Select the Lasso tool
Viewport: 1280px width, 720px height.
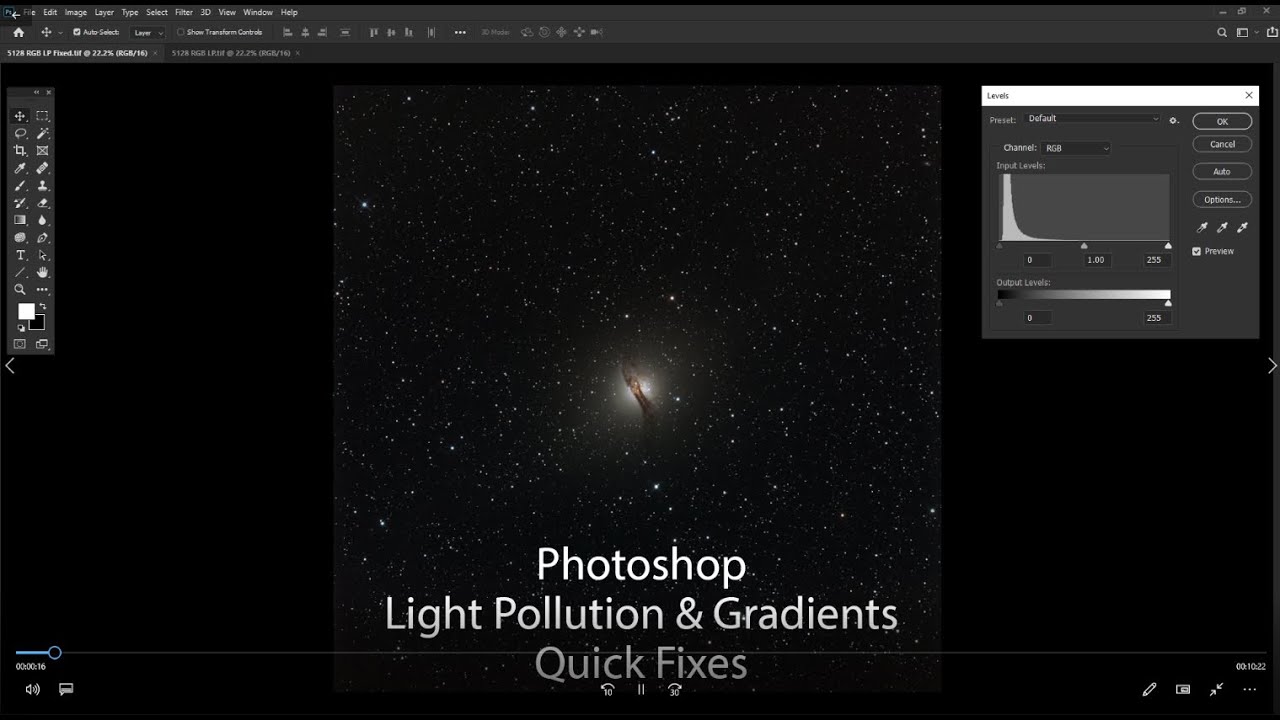click(20, 133)
